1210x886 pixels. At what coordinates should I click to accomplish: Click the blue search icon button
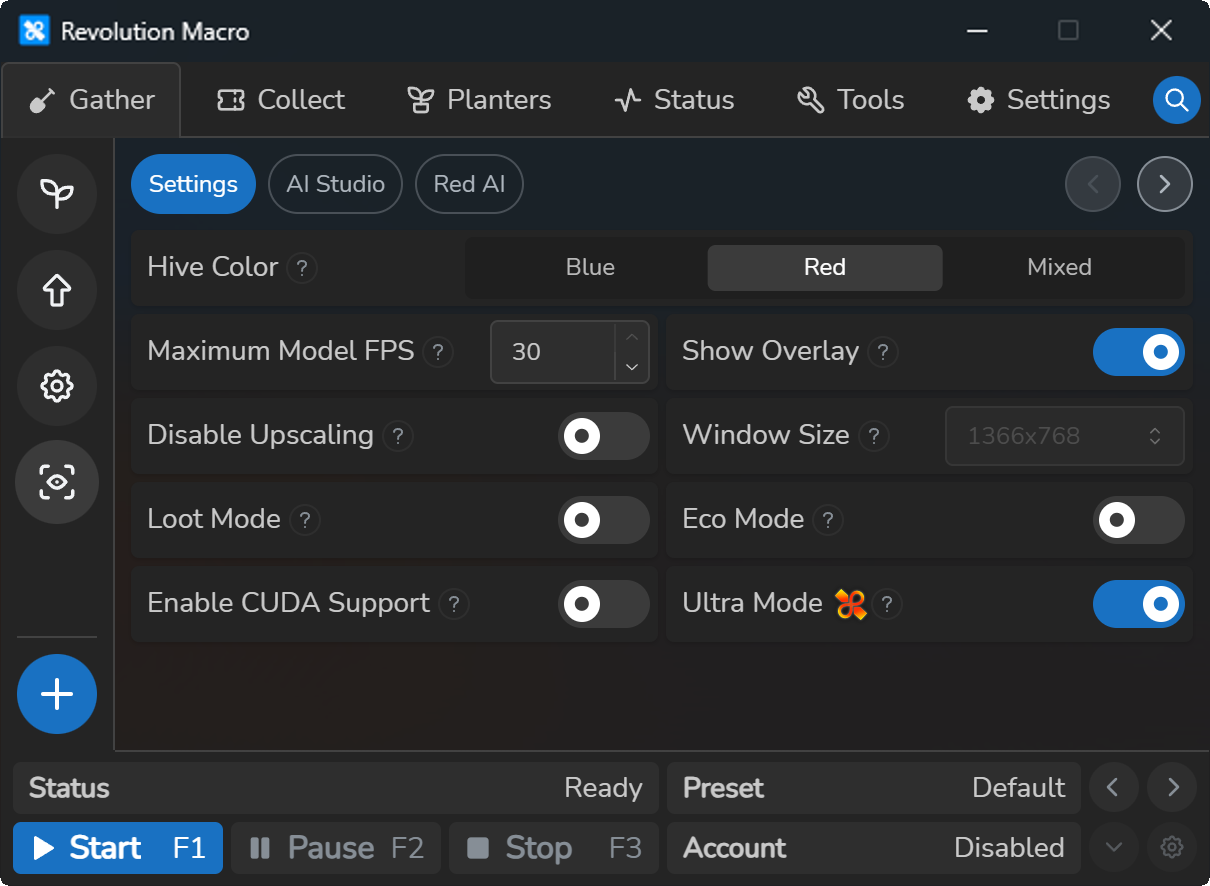[1176, 100]
